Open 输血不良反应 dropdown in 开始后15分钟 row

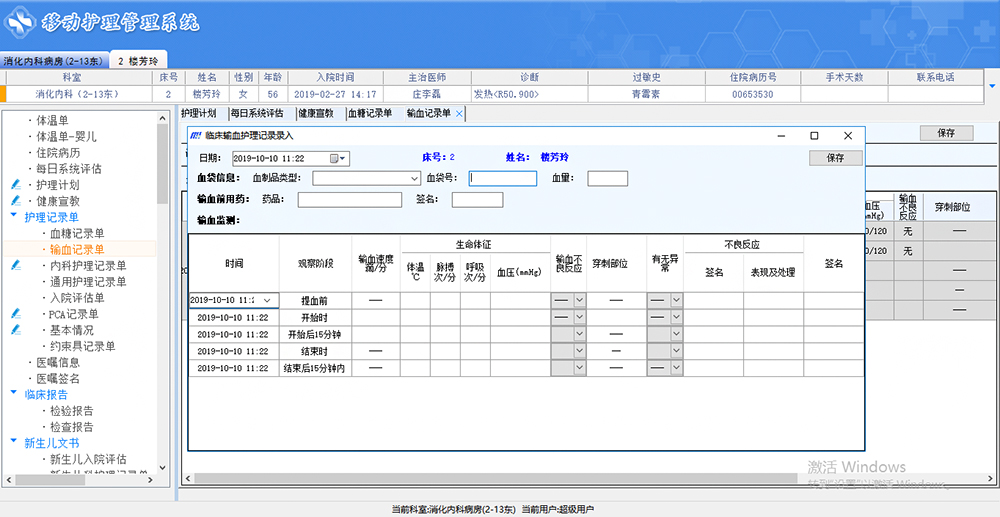tap(579, 334)
